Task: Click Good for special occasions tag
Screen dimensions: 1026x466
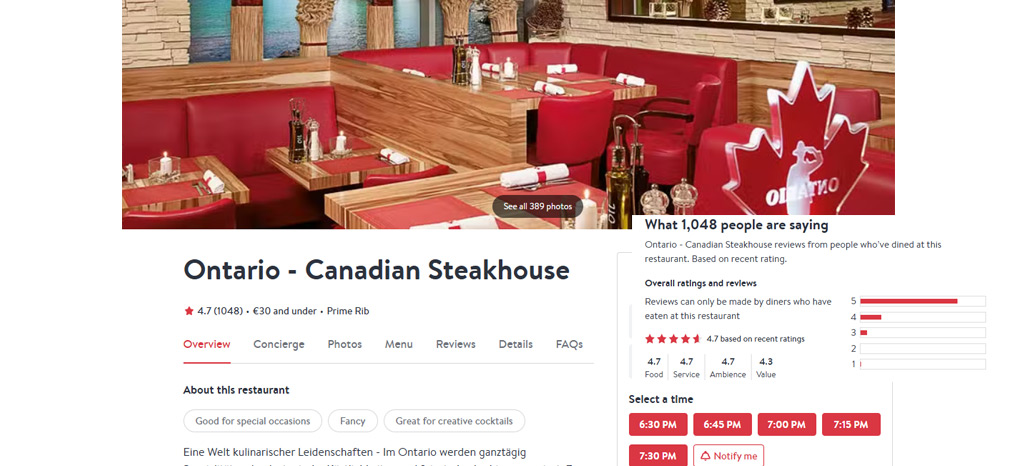Action: [x=253, y=421]
